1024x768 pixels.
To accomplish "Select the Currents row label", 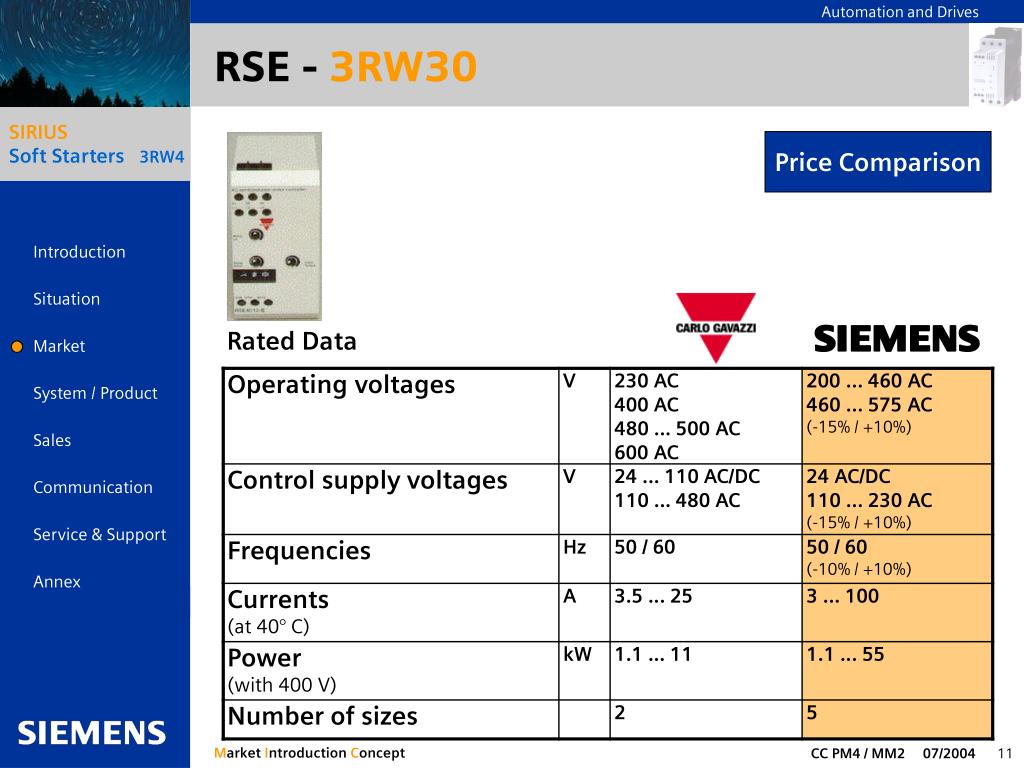I will point(278,600).
